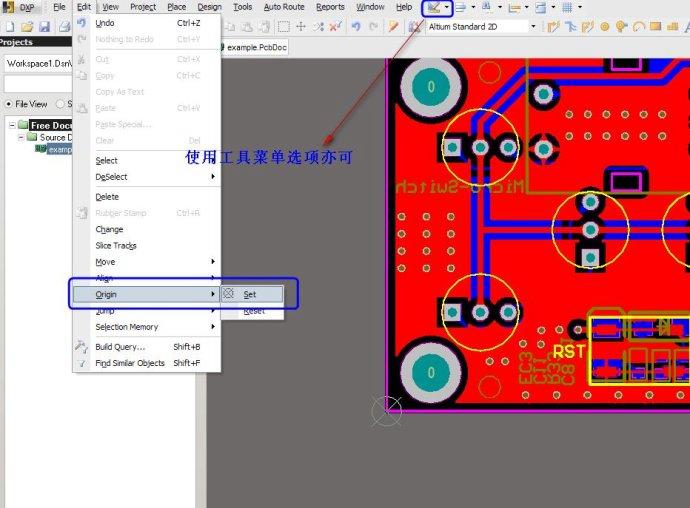Click the new document icon
Viewport: 690px width, 508px height.
point(10,27)
